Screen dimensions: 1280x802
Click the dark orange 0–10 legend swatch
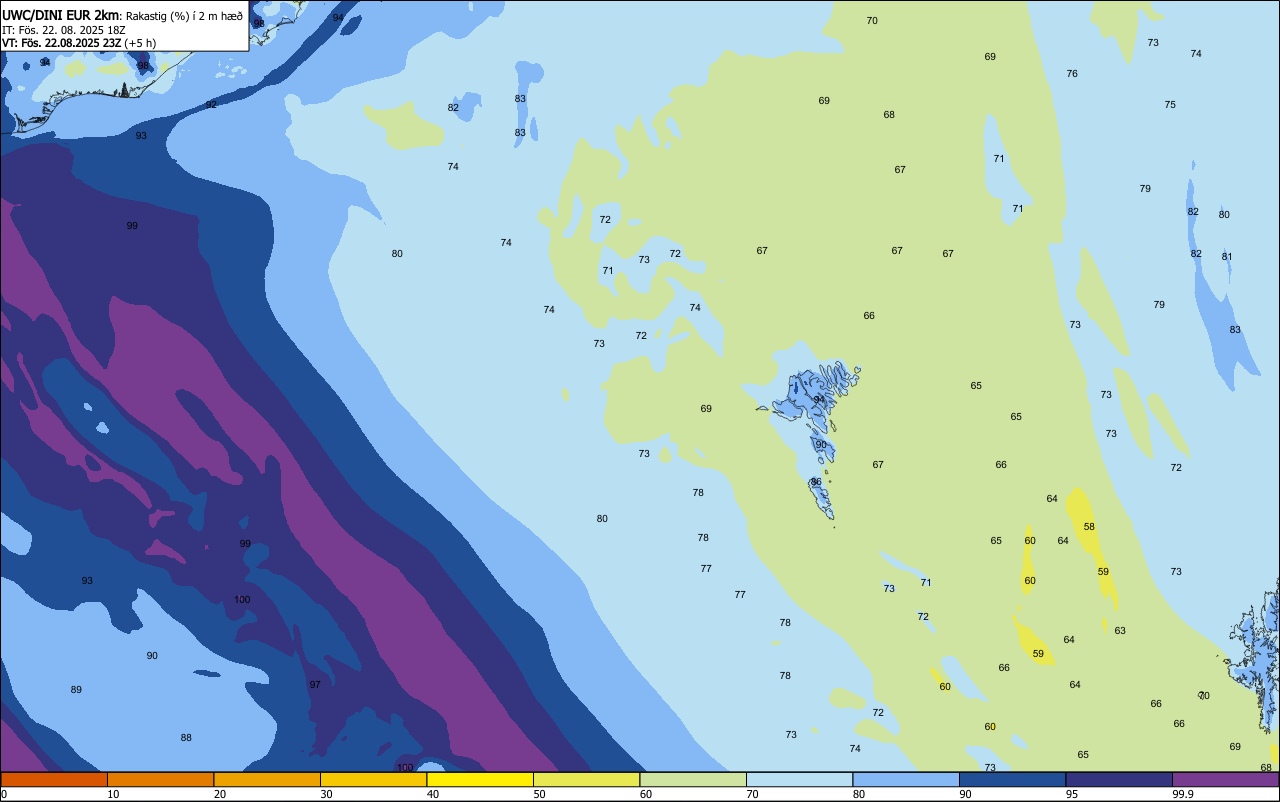[x=54, y=779]
